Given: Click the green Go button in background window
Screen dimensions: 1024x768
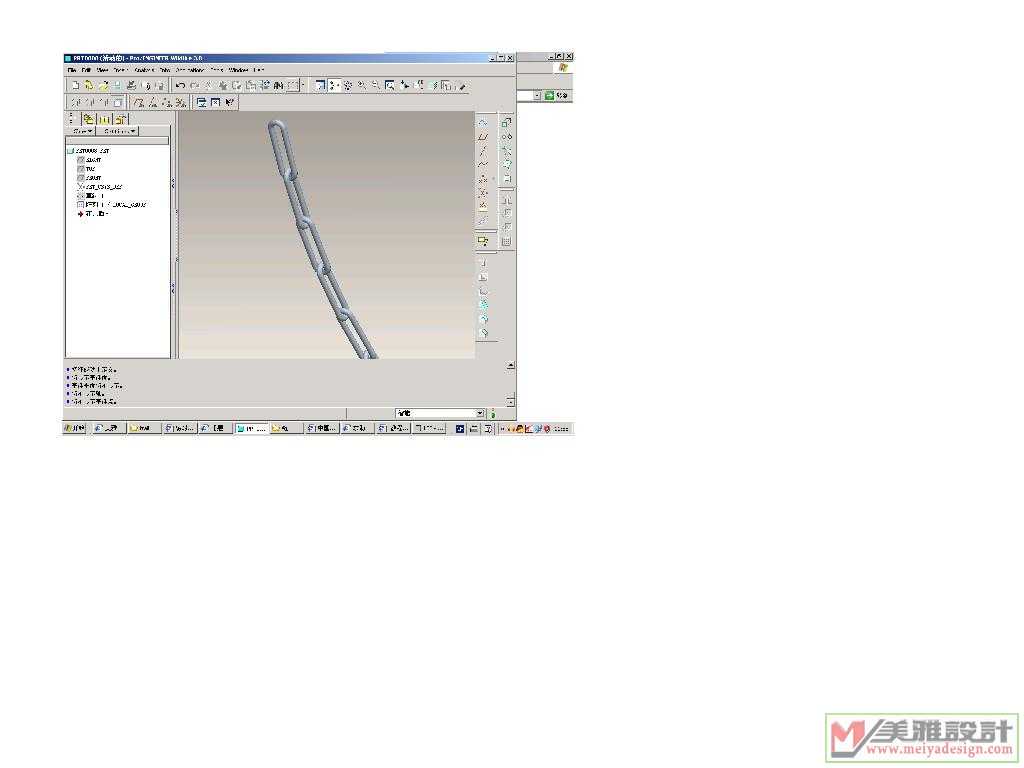Looking at the screenshot, I should tap(549, 95).
